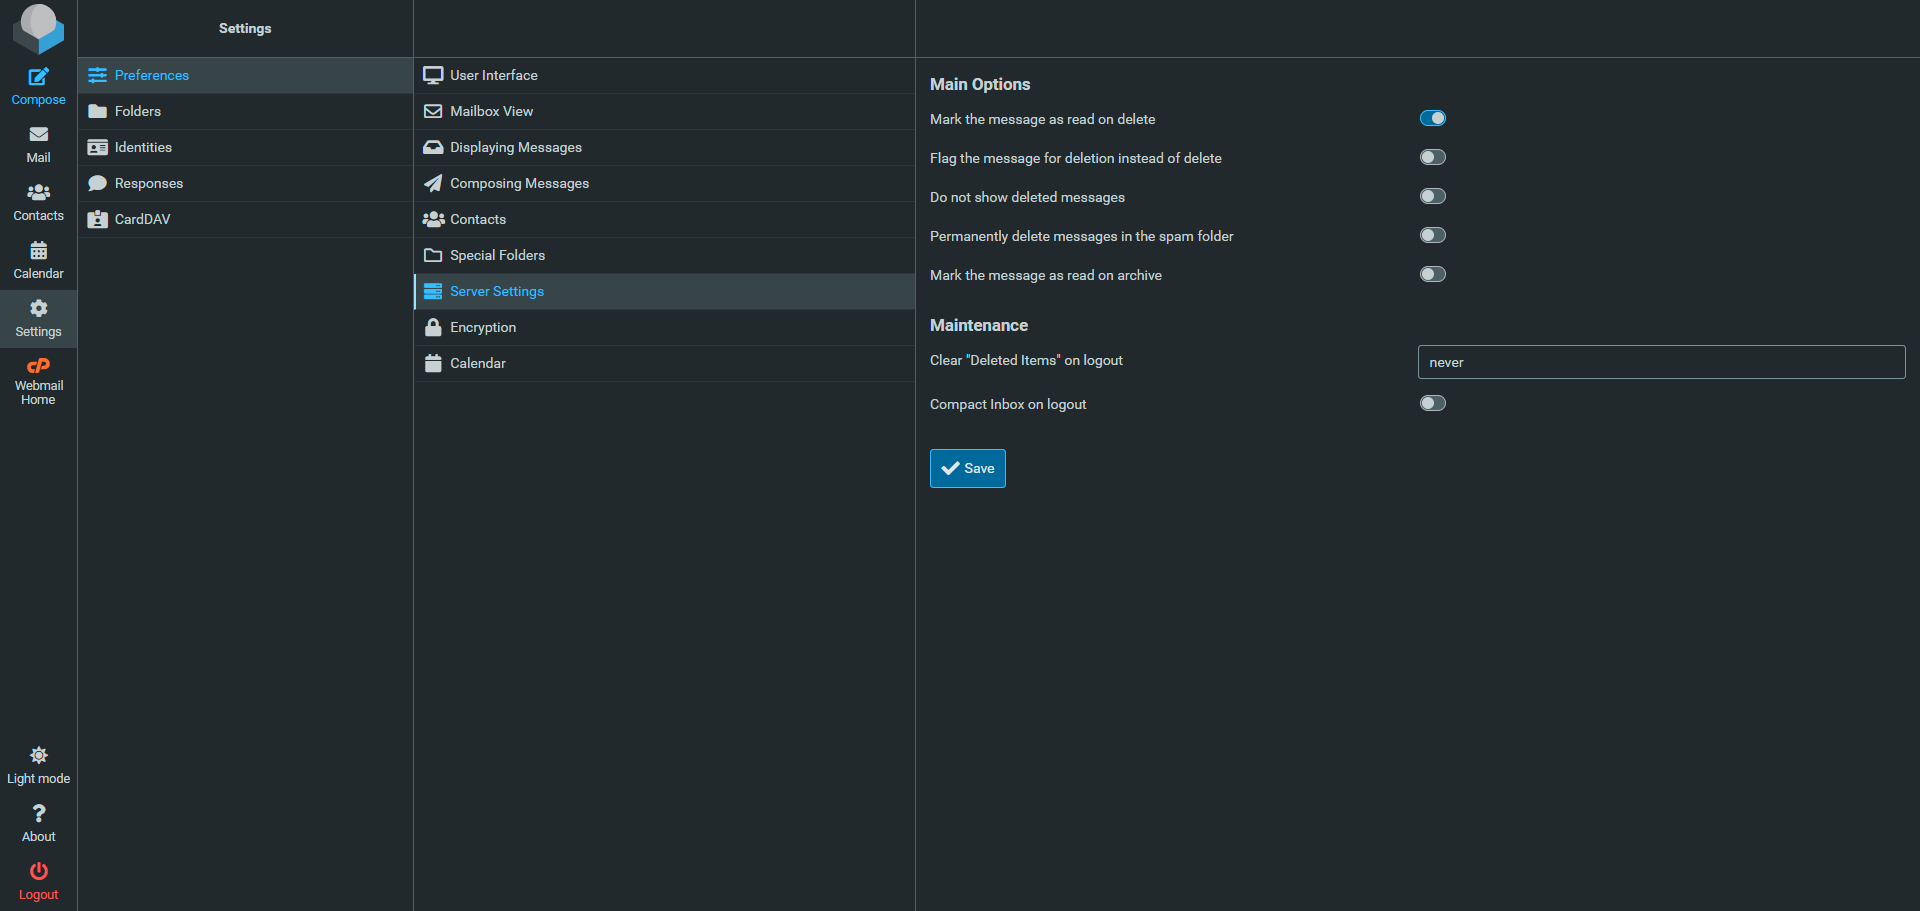Open Composing Messages preferences

pos(519,183)
